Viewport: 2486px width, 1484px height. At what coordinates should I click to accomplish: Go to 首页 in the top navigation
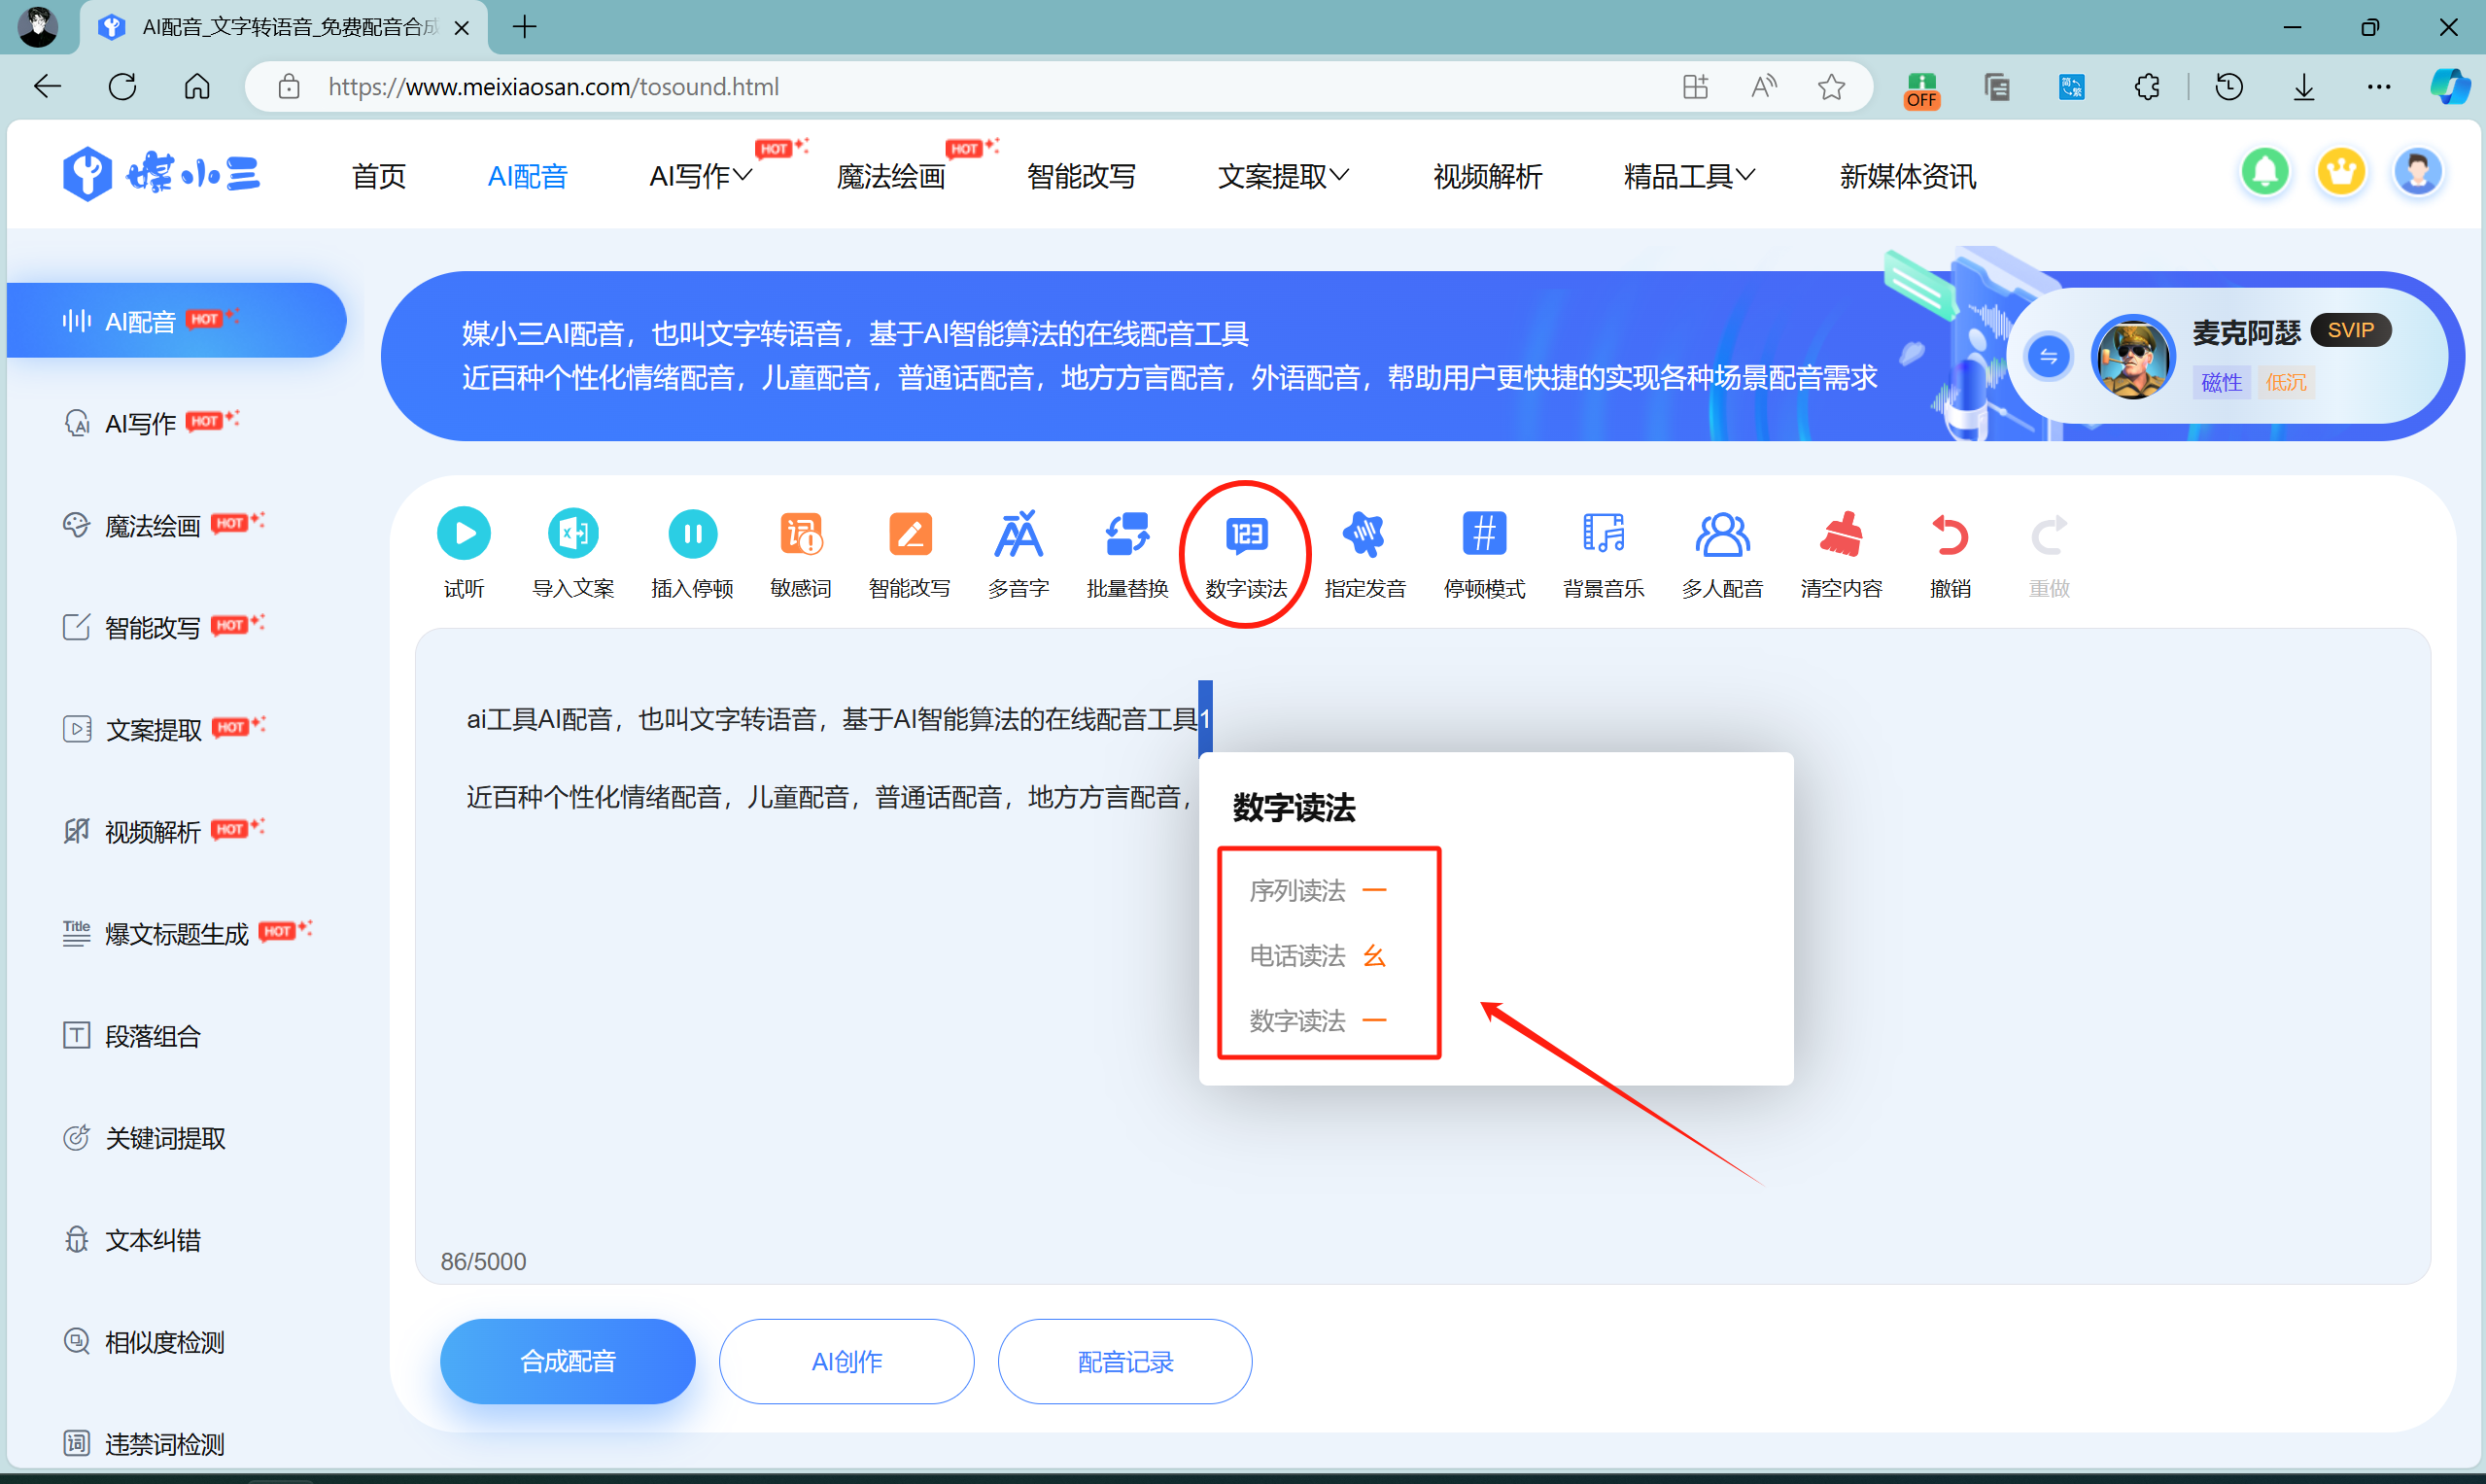coord(379,177)
